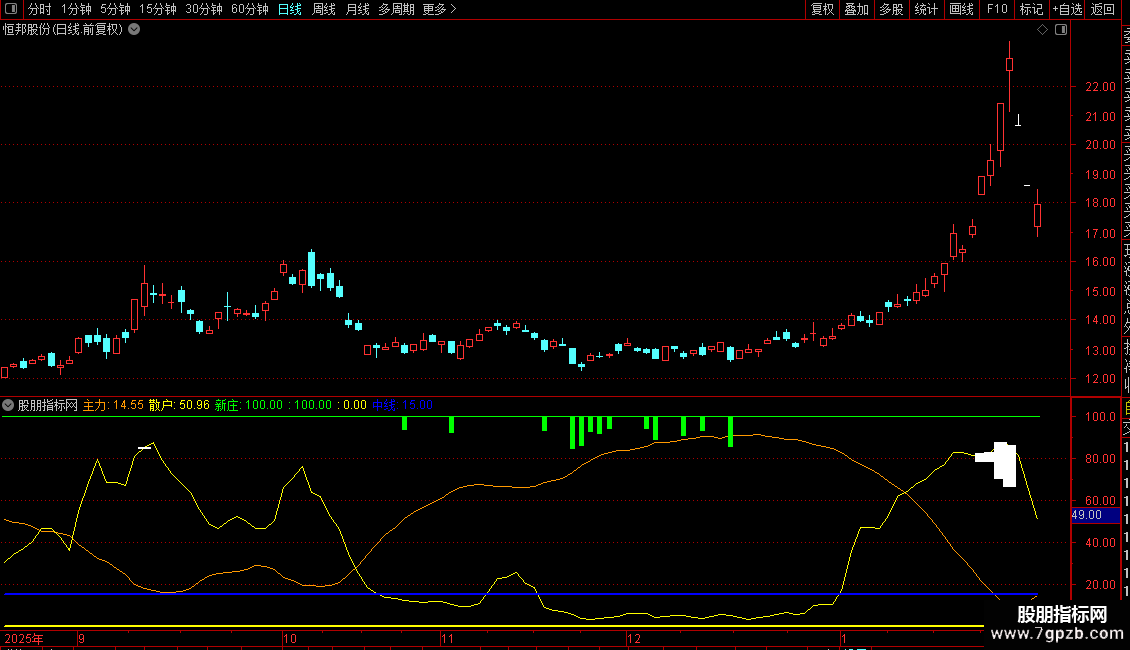Open the 复权 adjustment menu
Viewport: 1130px width, 650px height.
click(x=822, y=9)
